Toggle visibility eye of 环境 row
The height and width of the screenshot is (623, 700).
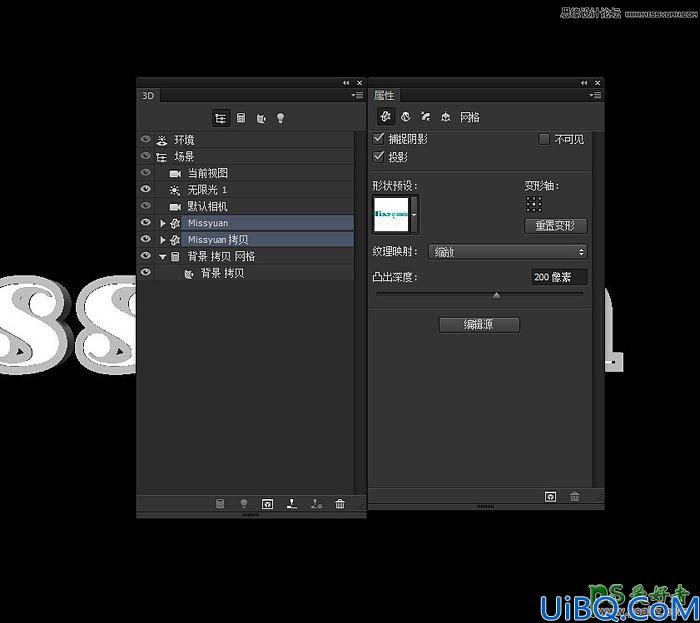[146, 139]
